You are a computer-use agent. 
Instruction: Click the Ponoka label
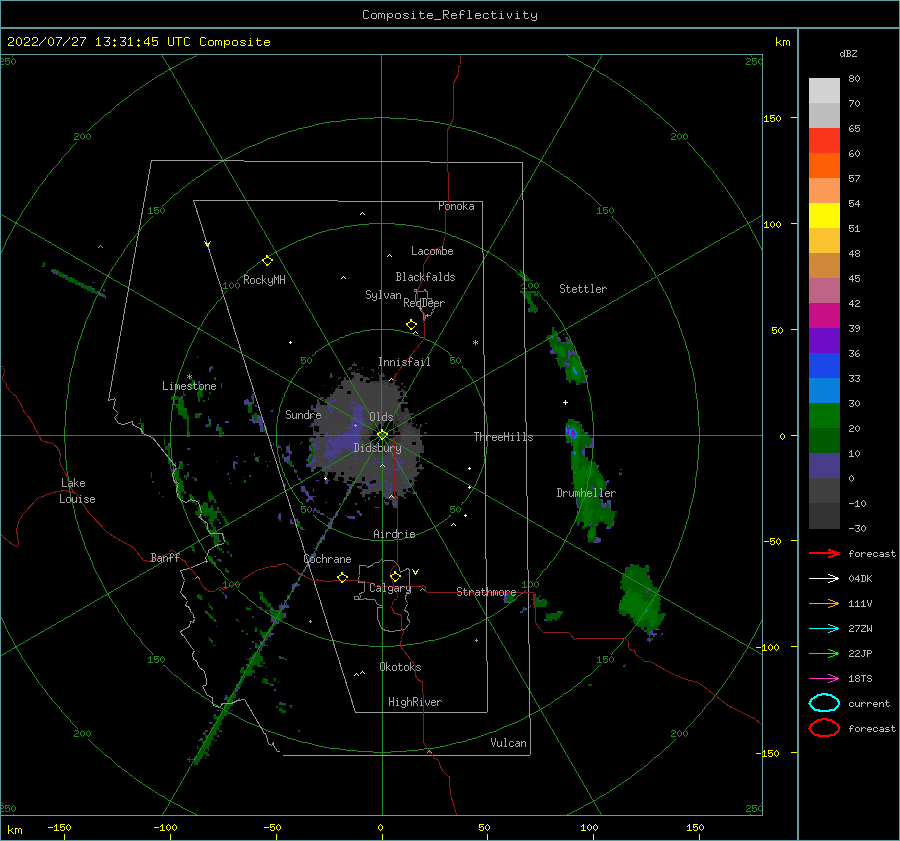456,206
